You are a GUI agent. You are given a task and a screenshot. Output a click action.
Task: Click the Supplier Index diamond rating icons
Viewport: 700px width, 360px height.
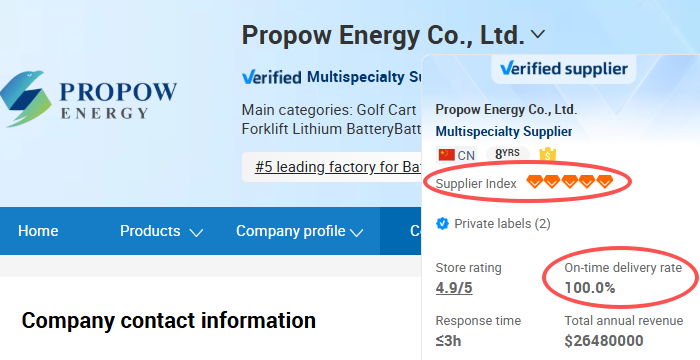click(x=570, y=182)
